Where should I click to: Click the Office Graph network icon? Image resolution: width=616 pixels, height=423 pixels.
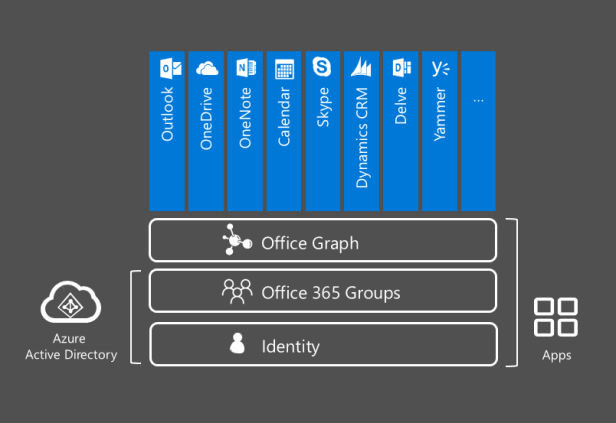[238, 242]
